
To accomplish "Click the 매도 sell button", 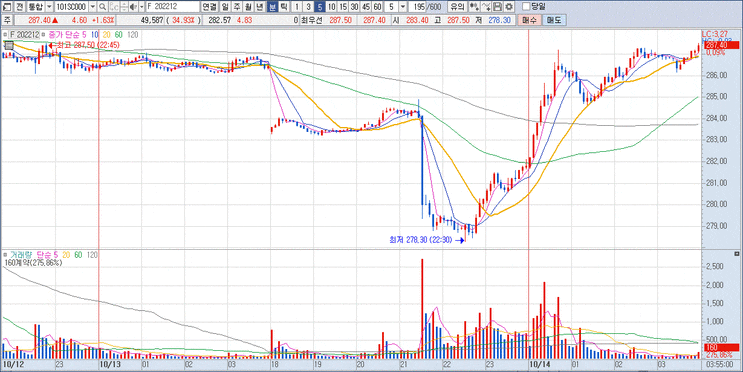I will [553, 20].
